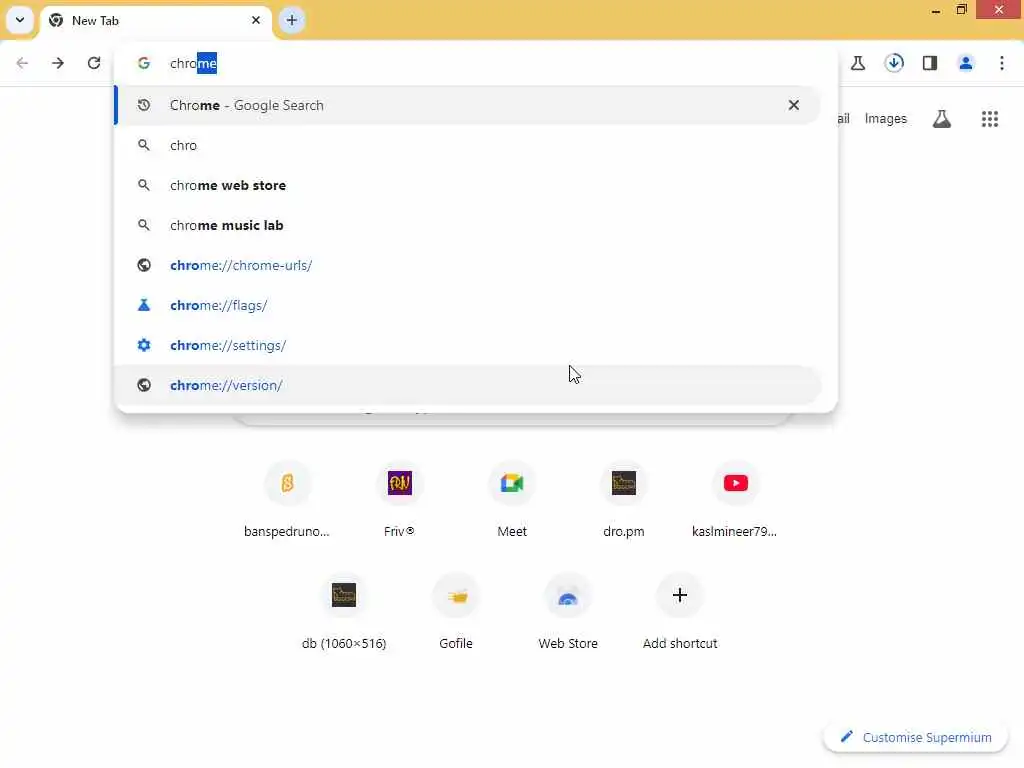The image size is (1024, 768).
Task: Remove the Chrome history suggestion
Action: click(793, 105)
